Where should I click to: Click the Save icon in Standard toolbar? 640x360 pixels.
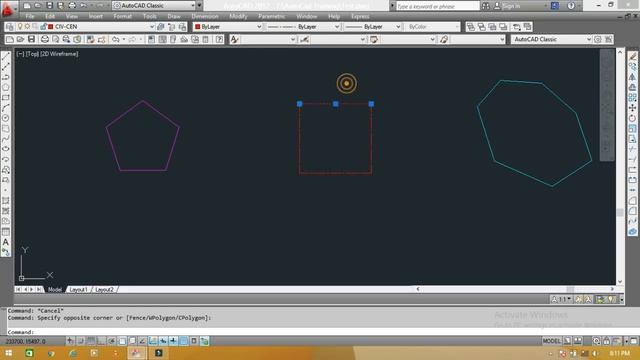point(31,39)
